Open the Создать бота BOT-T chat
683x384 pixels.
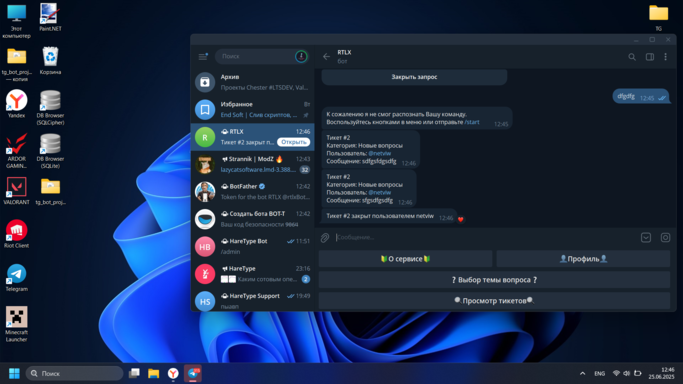[x=253, y=219]
